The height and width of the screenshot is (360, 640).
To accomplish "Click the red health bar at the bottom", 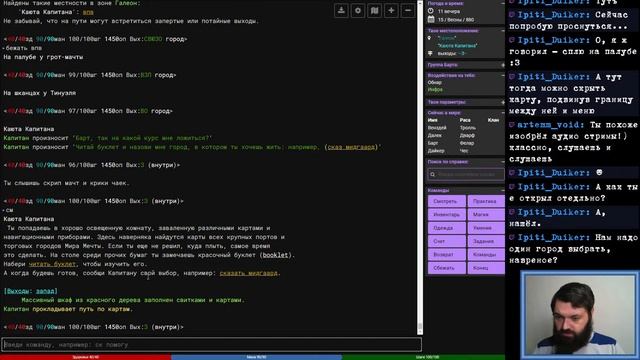I will pyautogui.click(x=85, y=357).
